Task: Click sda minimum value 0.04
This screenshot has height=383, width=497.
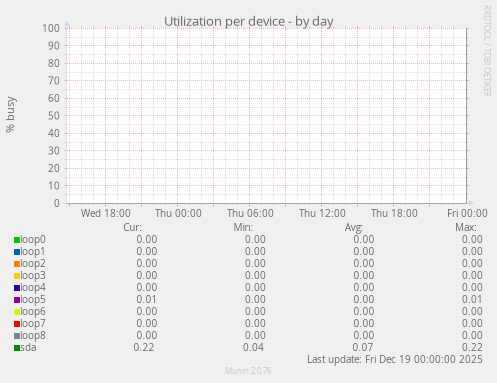Action: [253, 348]
